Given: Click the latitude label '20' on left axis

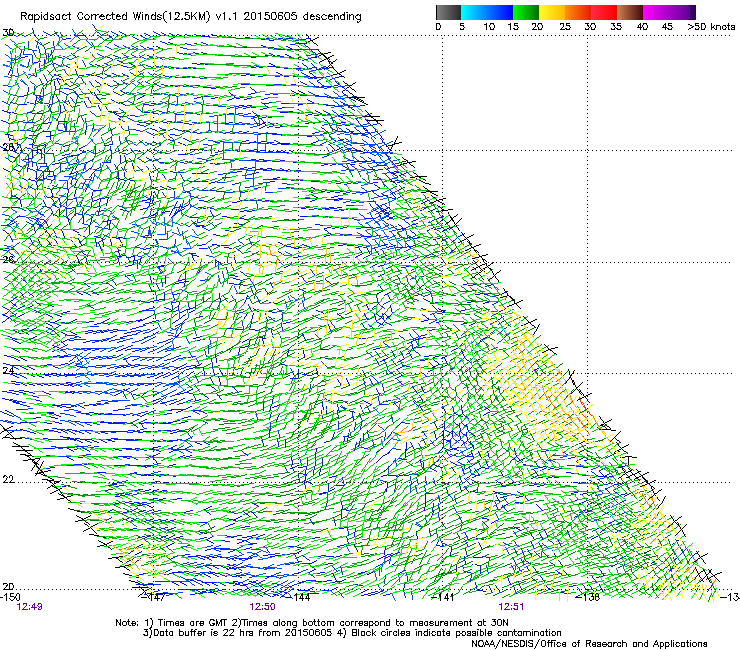Looking at the screenshot, I should click(8, 587).
